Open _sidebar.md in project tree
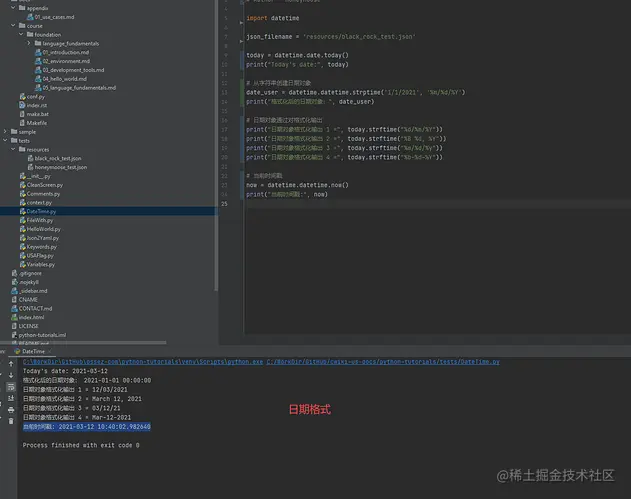This screenshot has height=499, width=631. (x=33, y=291)
